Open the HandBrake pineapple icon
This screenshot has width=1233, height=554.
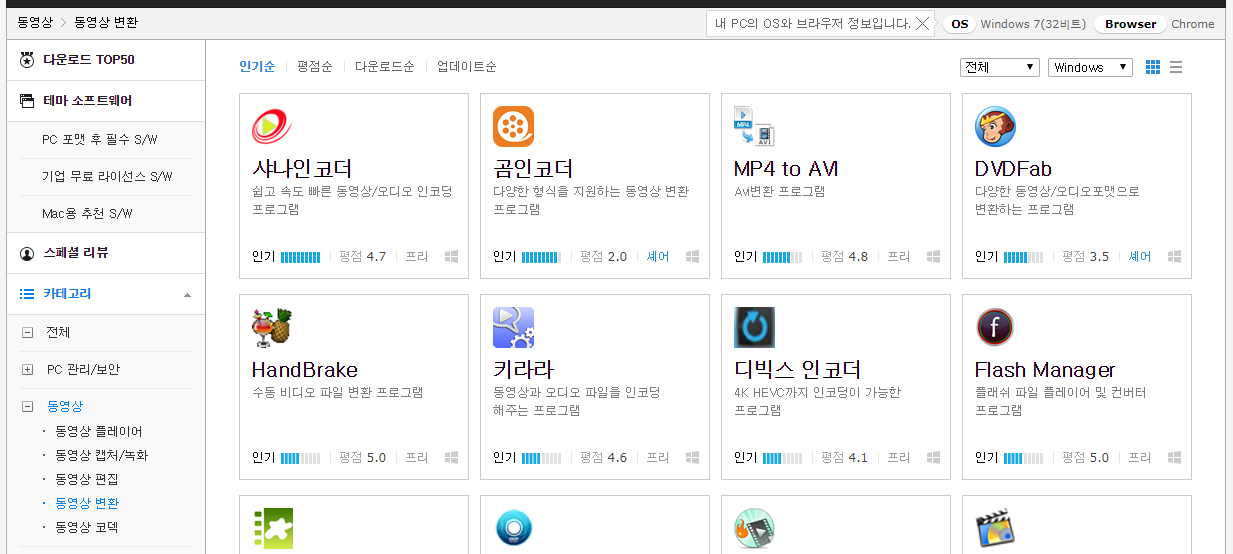click(x=272, y=327)
